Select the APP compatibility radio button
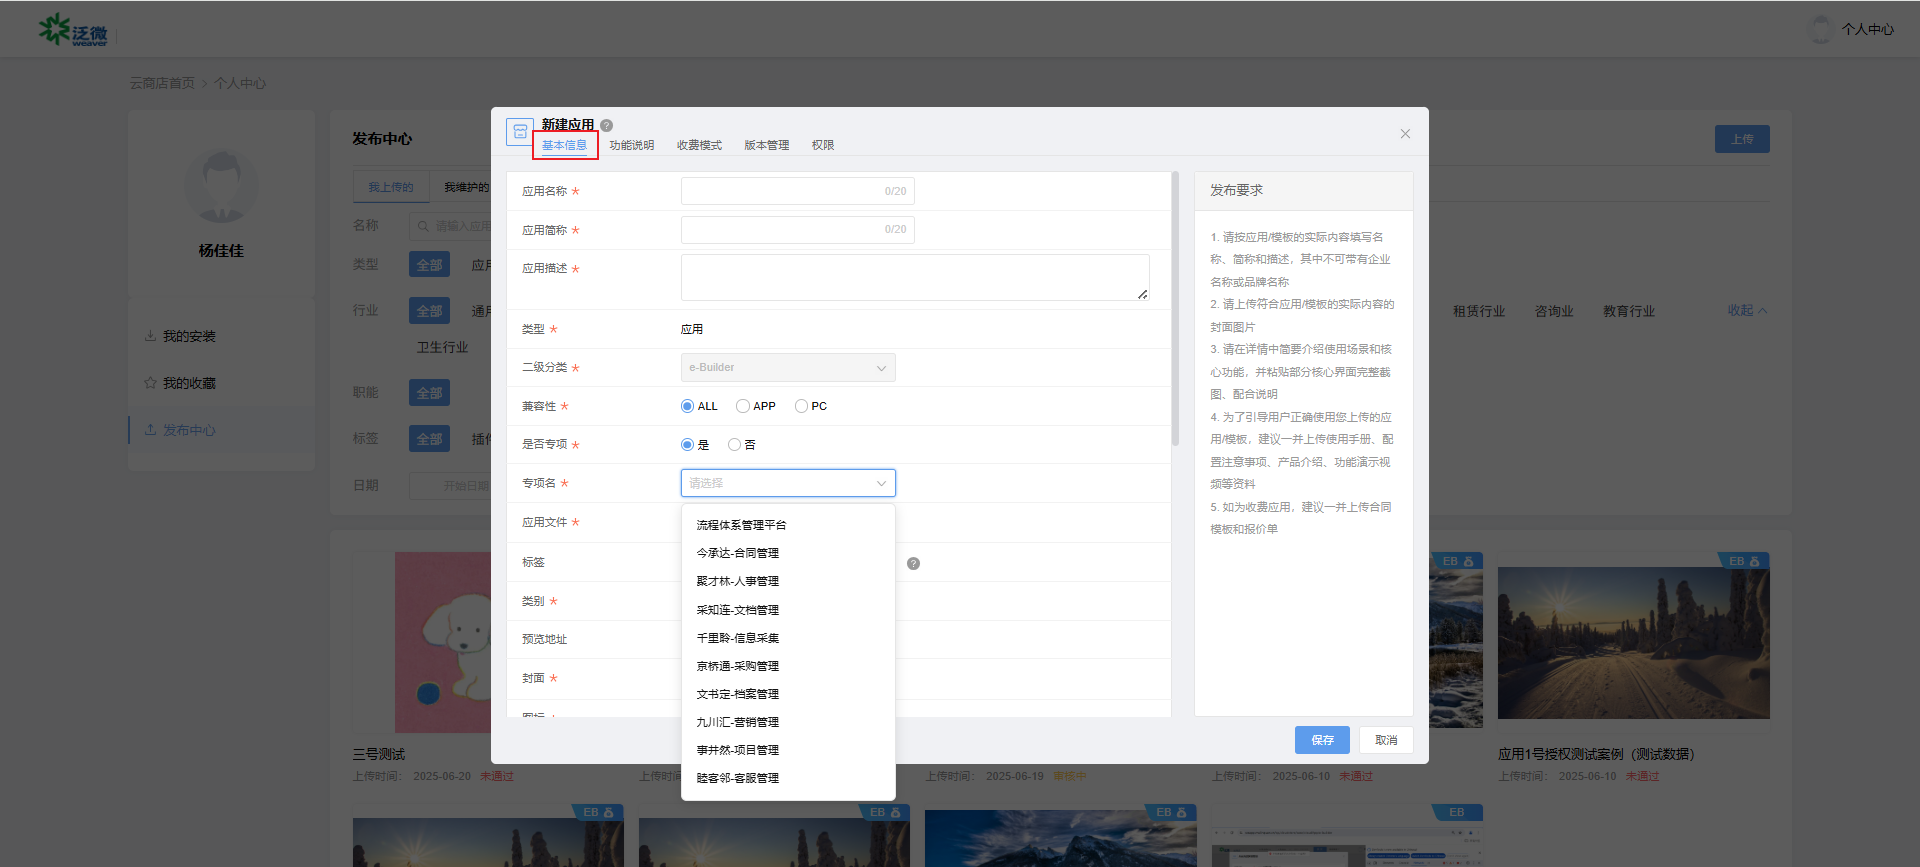Viewport: 1920px width, 867px height. point(742,406)
